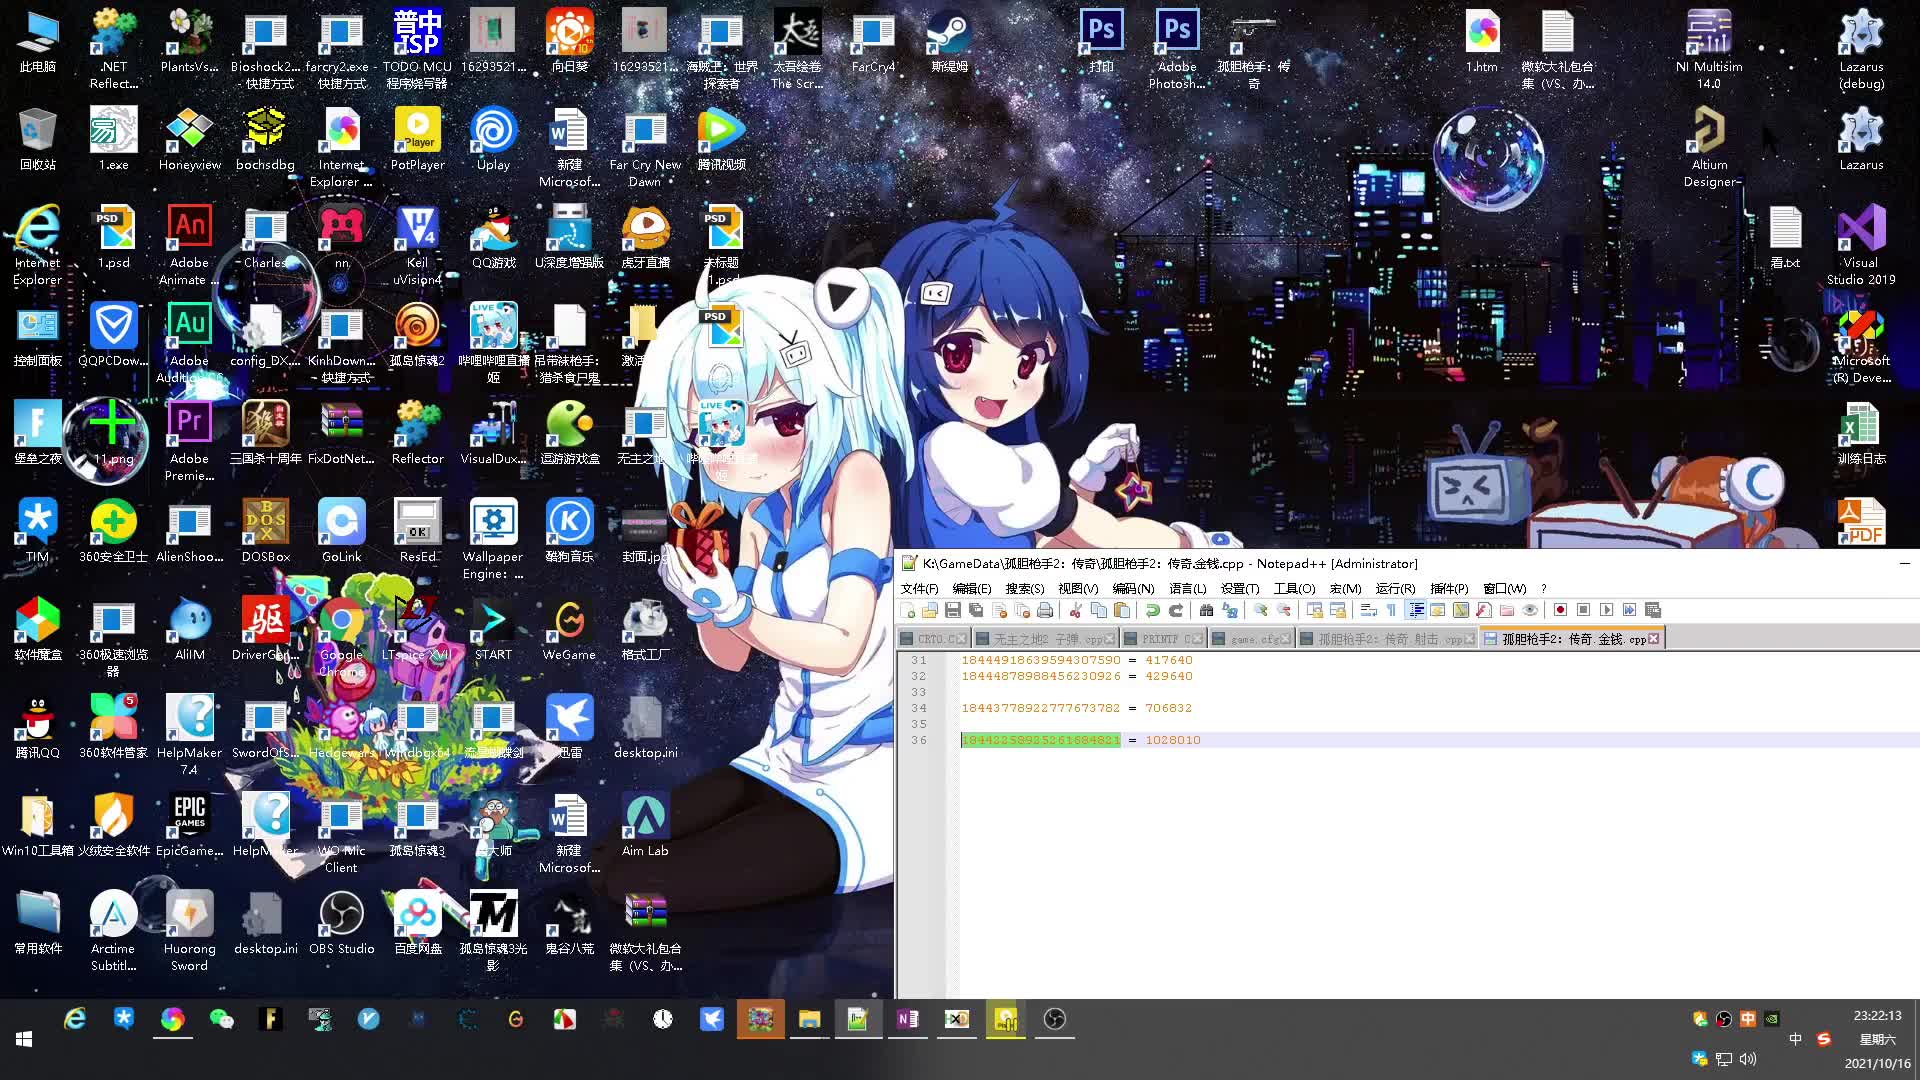
Task: Select the PotPlayer desktop icon
Action: pos(417,139)
